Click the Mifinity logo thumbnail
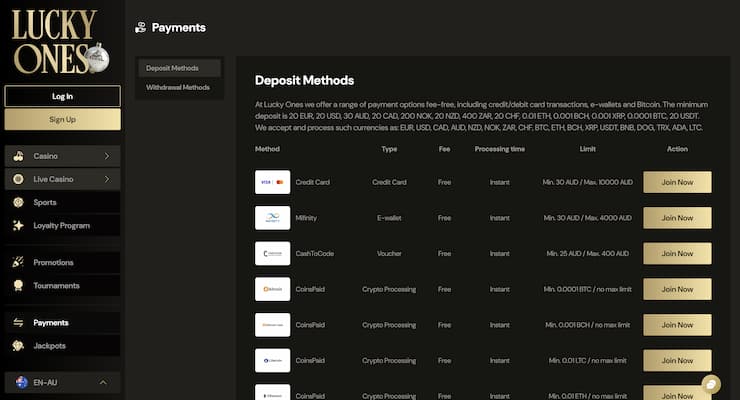Image resolution: width=740 pixels, height=400 pixels. (273, 218)
